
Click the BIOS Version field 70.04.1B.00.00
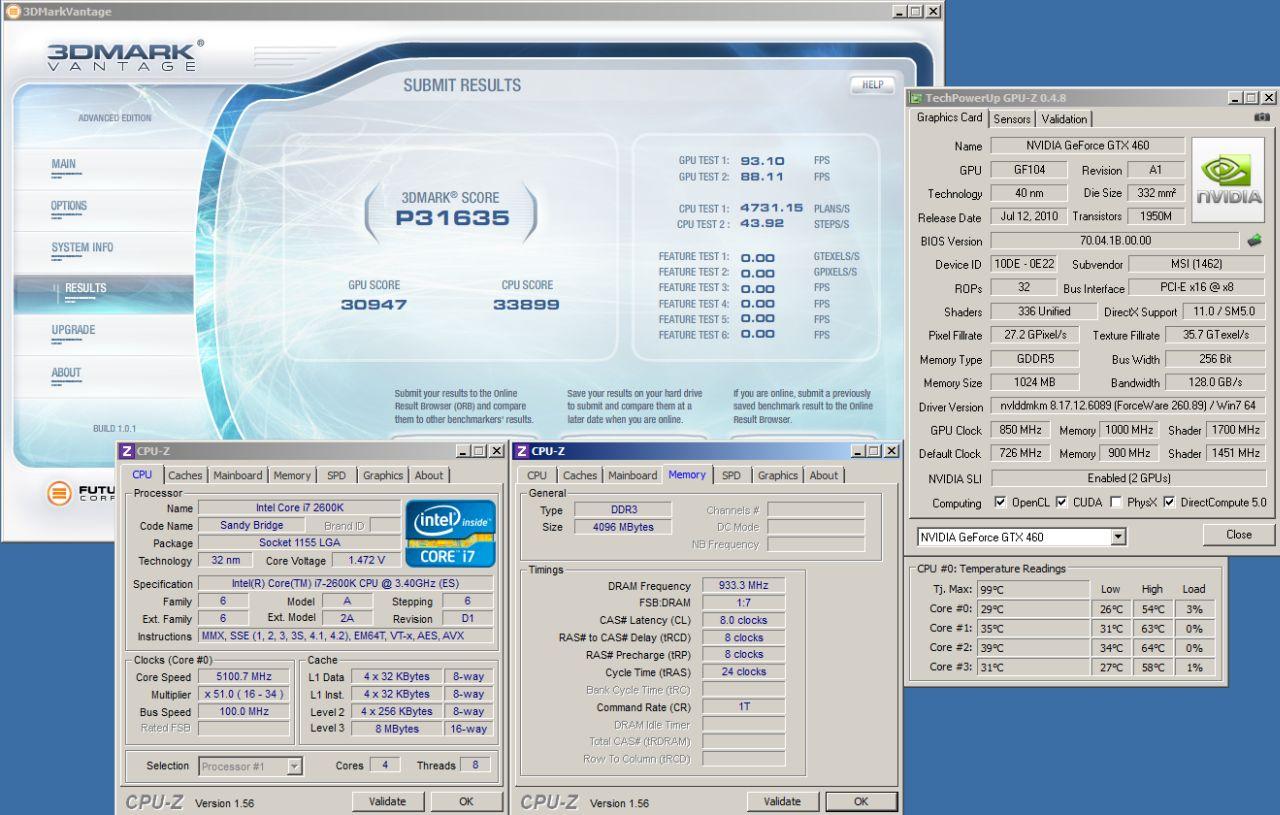[1115, 240]
